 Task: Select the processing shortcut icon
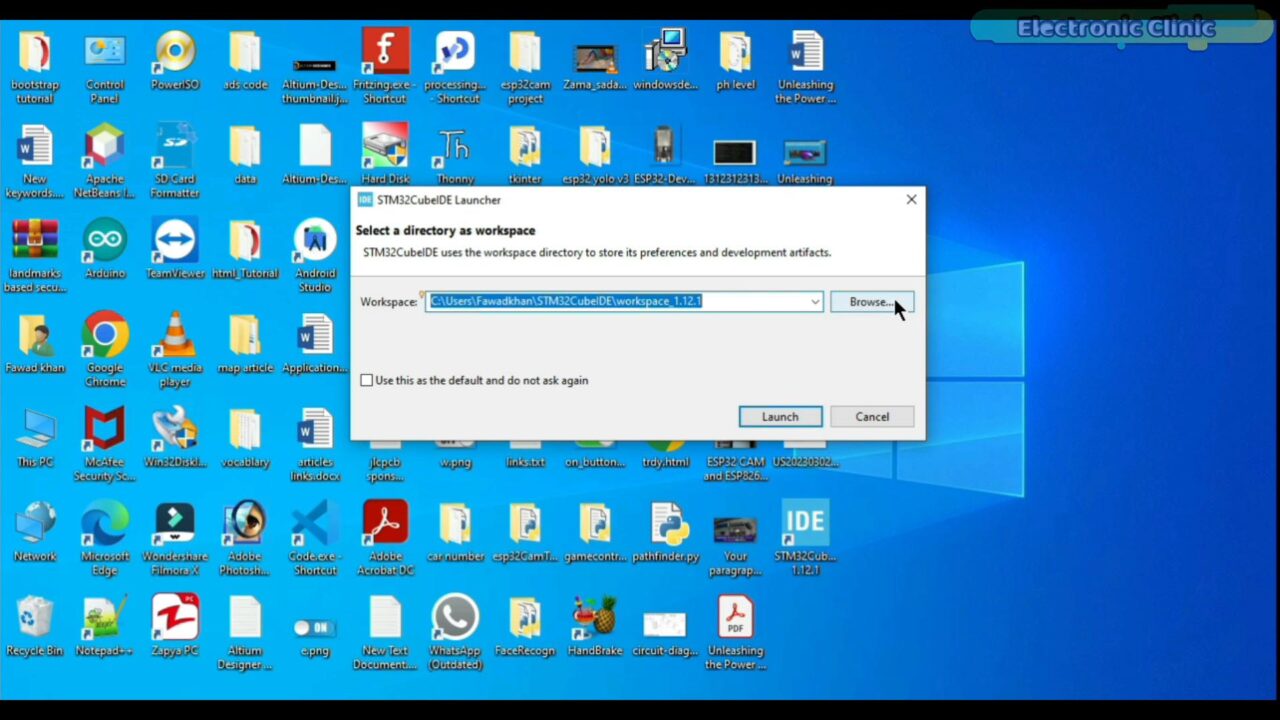(455, 66)
